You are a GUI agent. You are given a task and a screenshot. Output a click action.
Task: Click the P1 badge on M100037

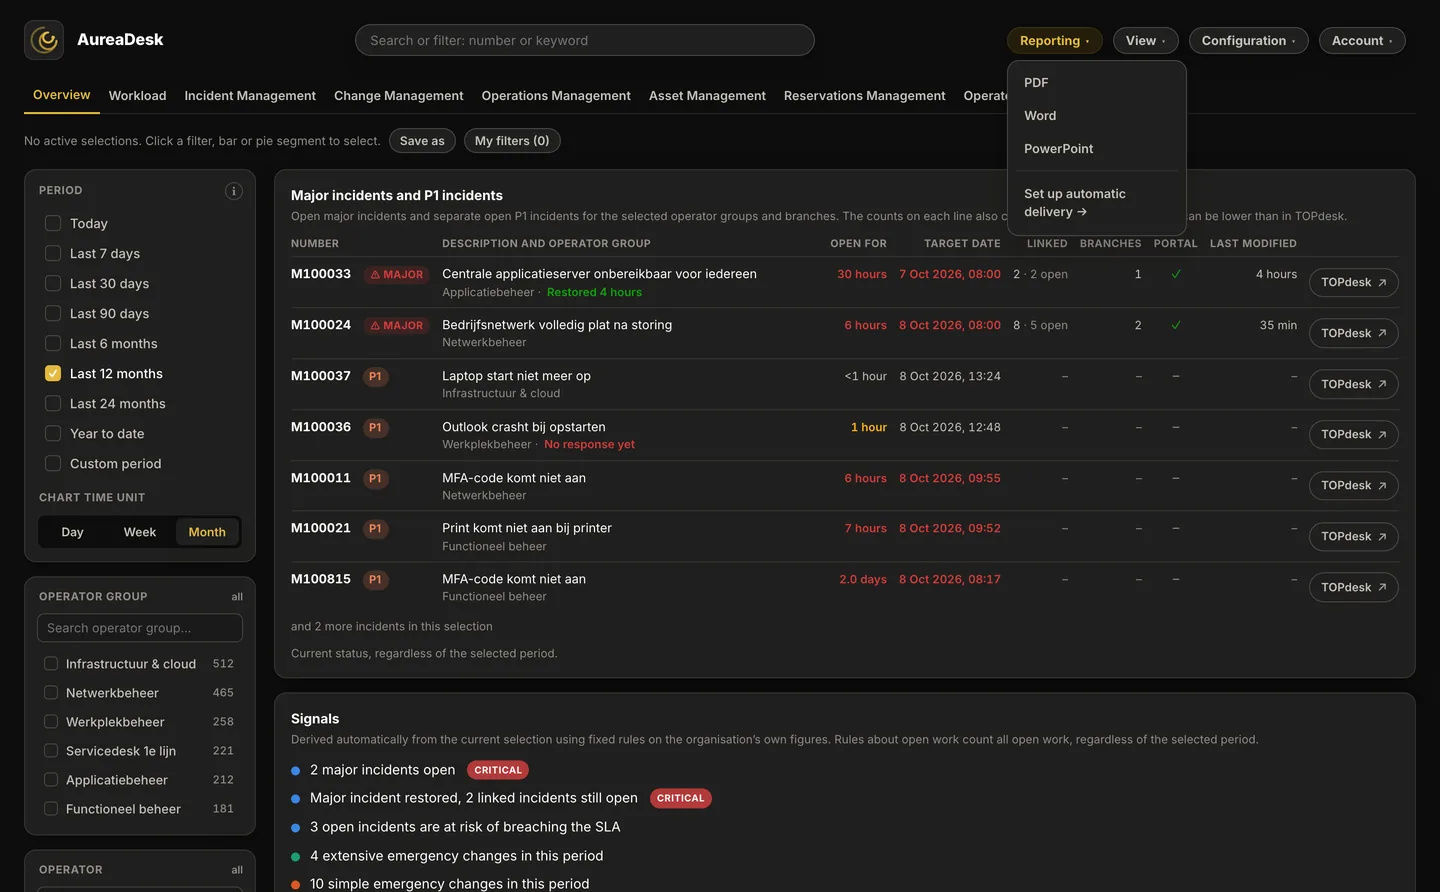pyautogui.click(x=375, y=377)
